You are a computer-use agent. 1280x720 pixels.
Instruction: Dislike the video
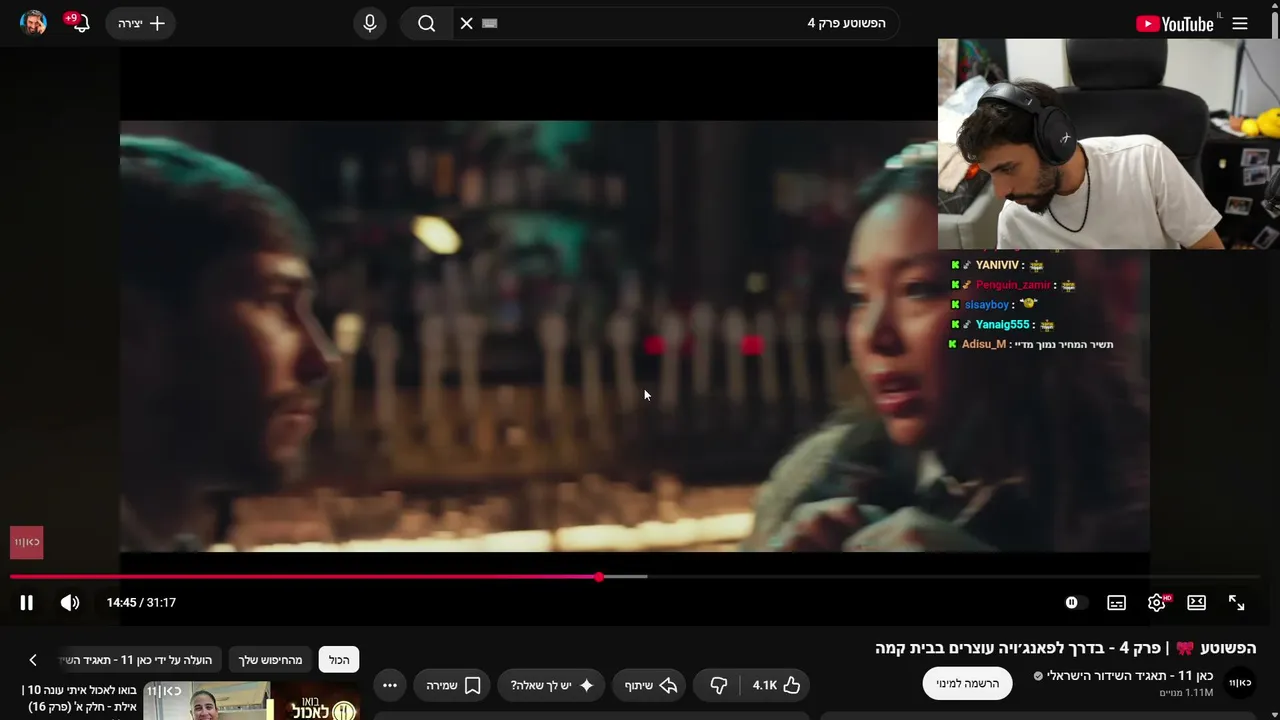coord(718,685)
